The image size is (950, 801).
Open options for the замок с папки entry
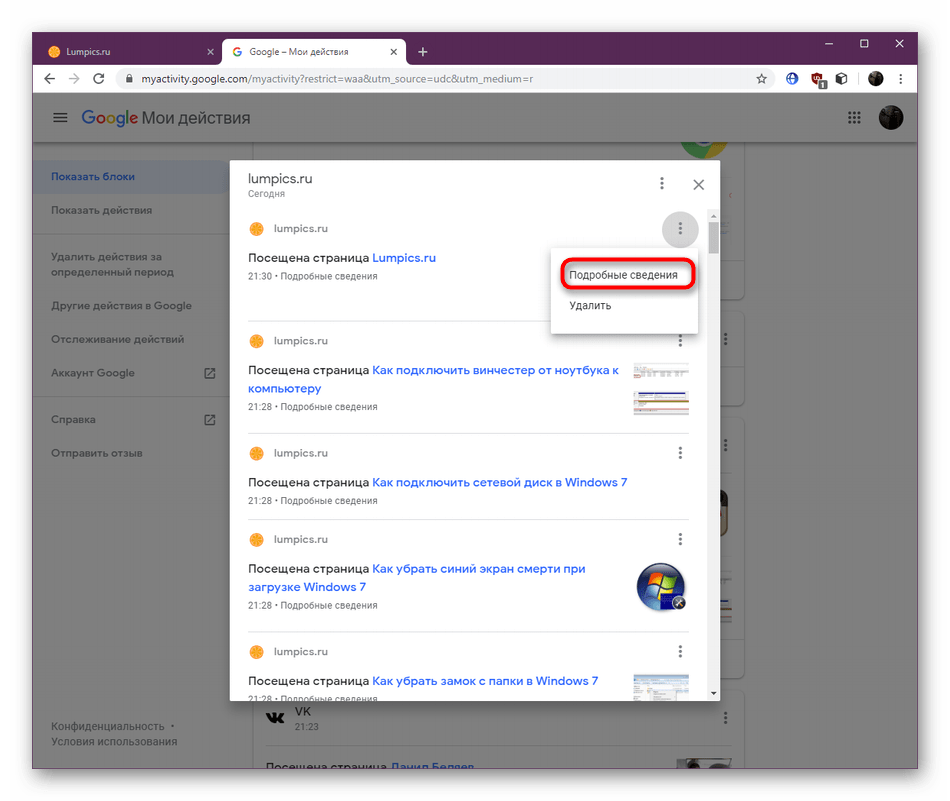[680, 651]
